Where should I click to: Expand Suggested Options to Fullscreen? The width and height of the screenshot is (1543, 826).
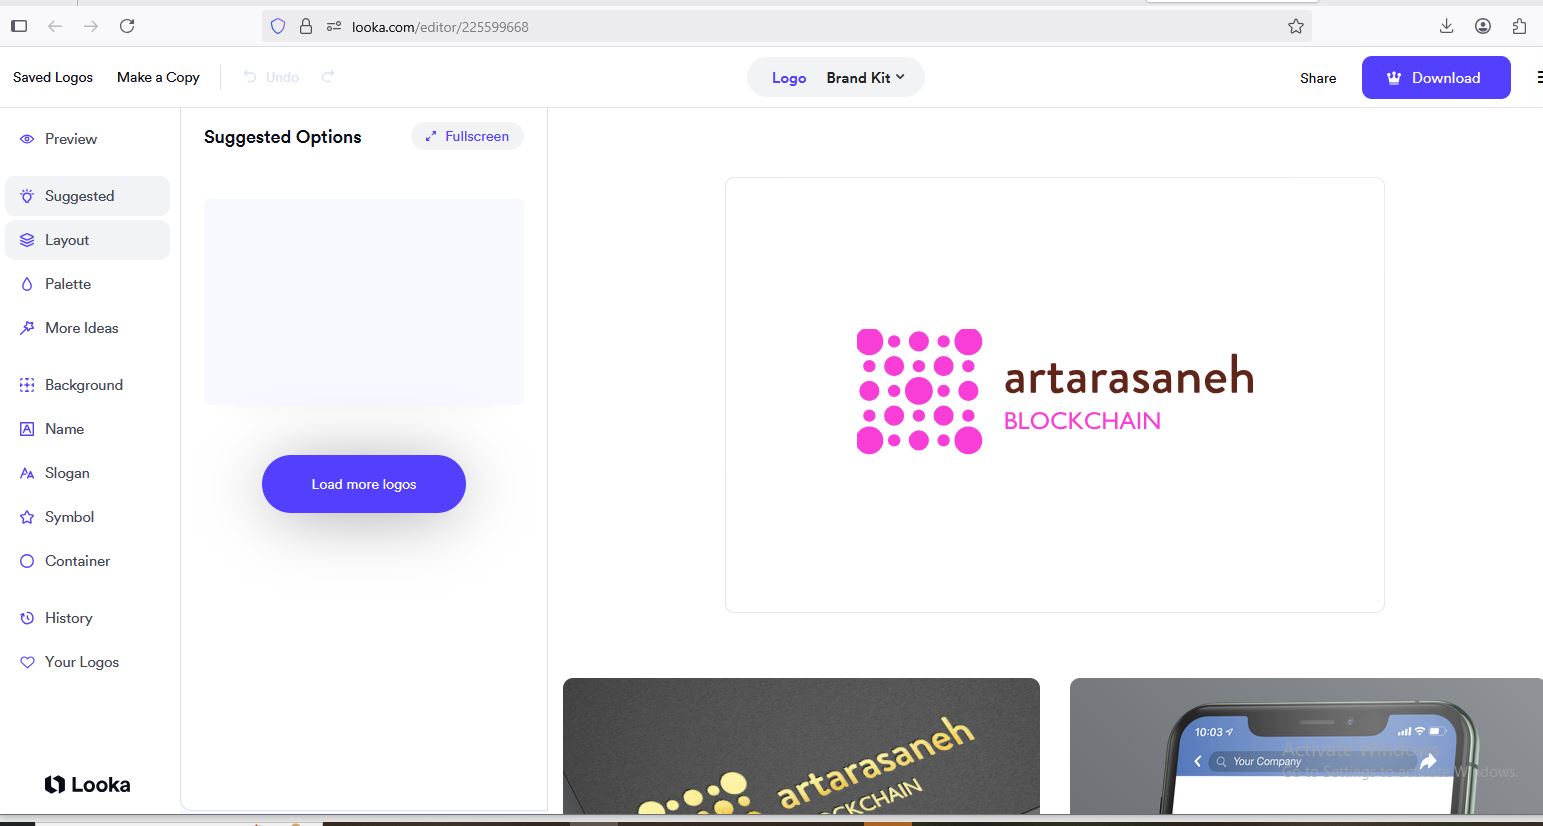[467, 136]
